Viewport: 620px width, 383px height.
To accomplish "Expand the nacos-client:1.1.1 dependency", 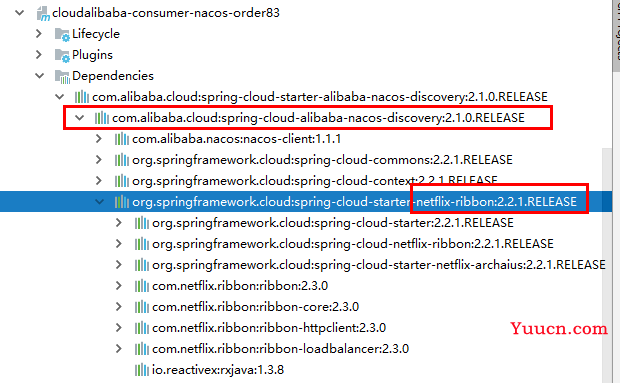I will (99, 139).
